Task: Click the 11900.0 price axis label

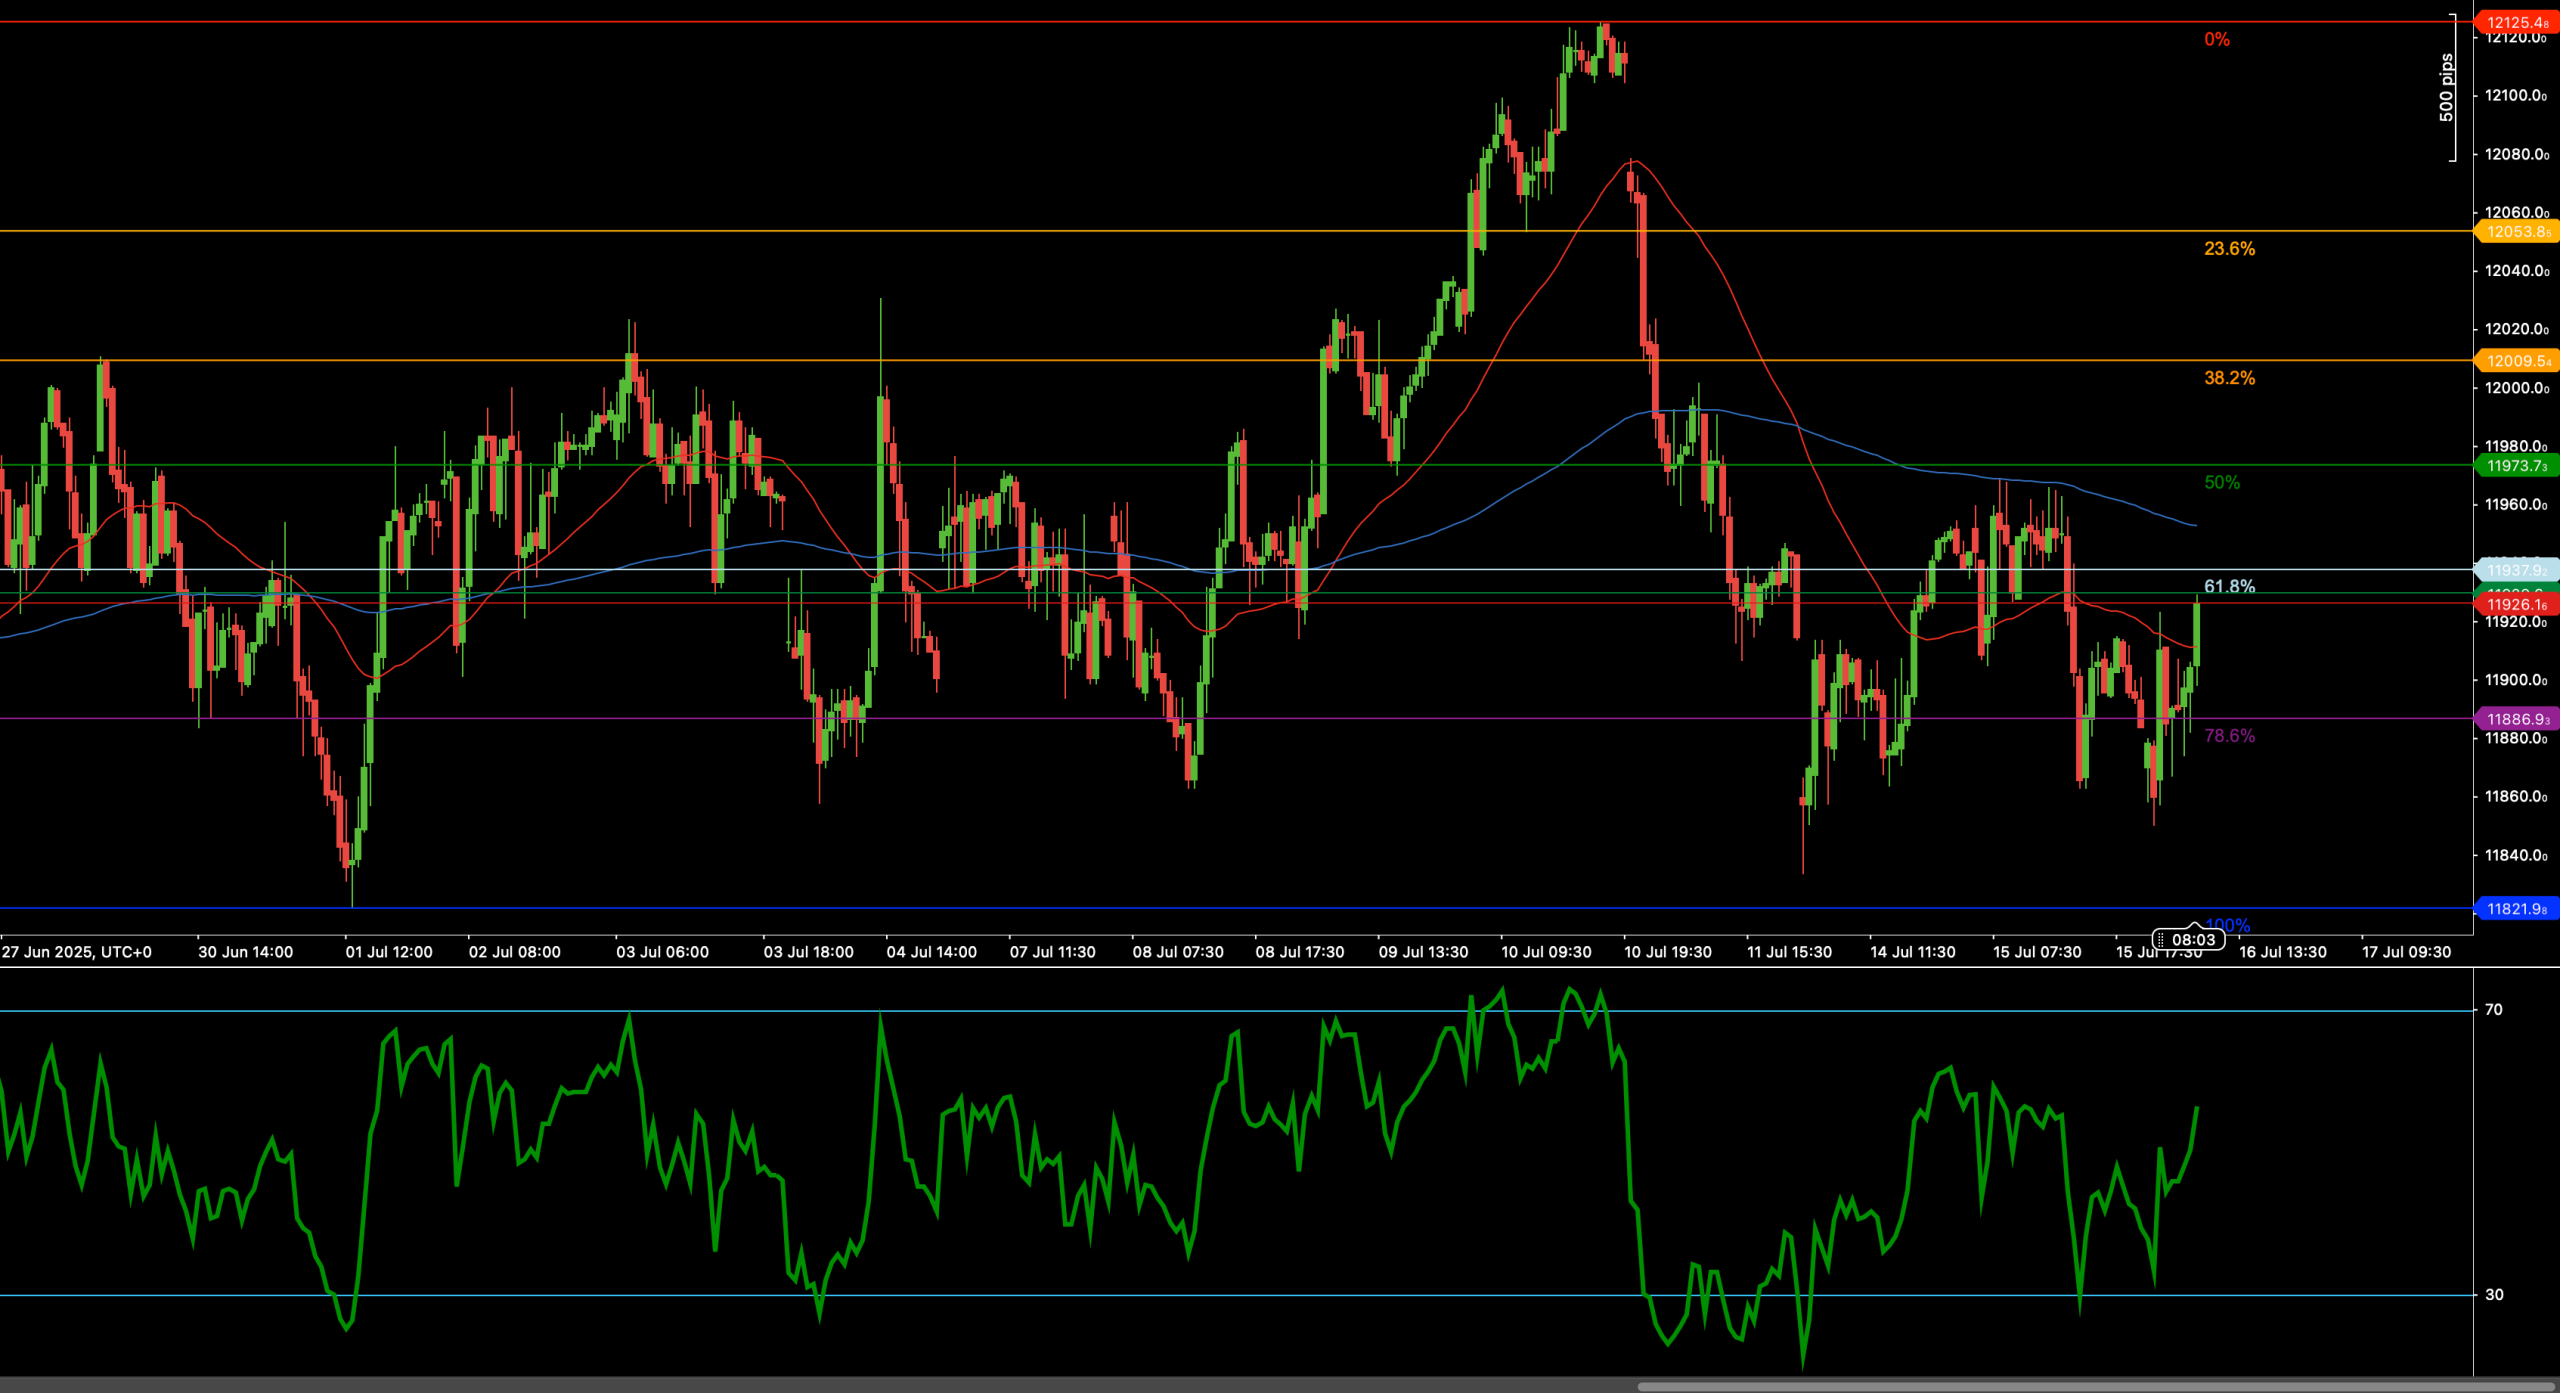Action: (2517, 680)
